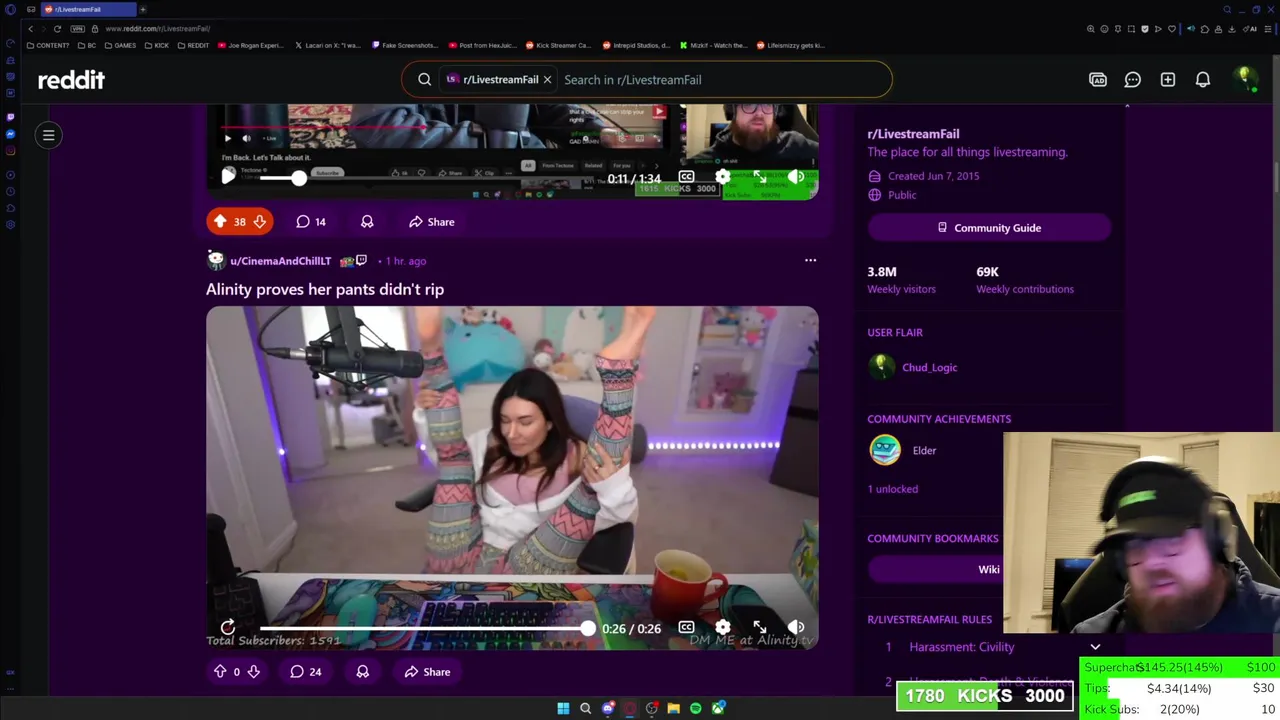Open post titled Alinity proves her pants didn't rip

click(325, 289)
